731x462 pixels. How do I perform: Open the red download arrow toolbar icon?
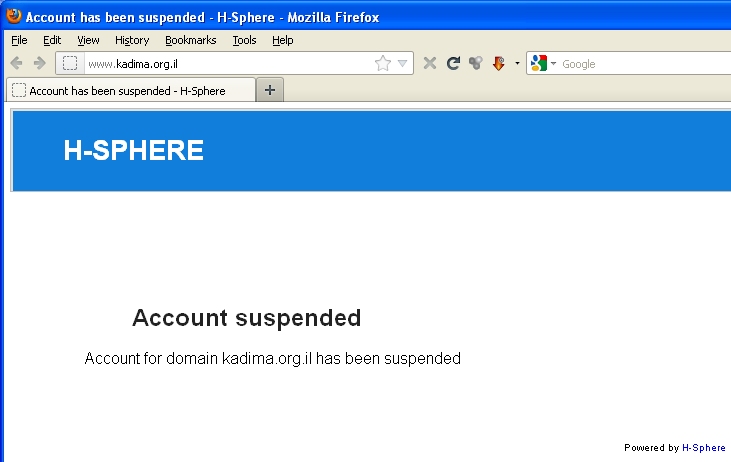click(499, 63)
